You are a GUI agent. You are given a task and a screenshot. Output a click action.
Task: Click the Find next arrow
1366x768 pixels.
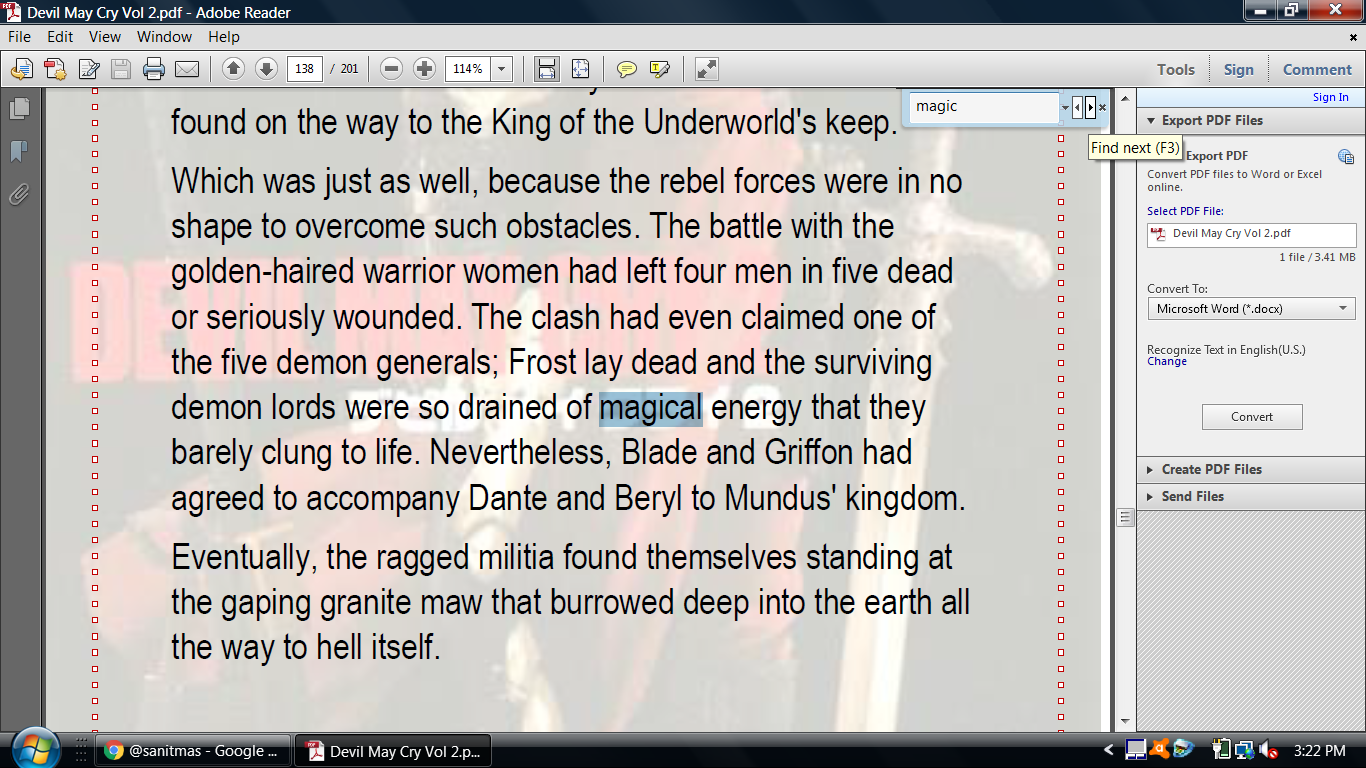pyautogui.click(x=1090, y=106)
